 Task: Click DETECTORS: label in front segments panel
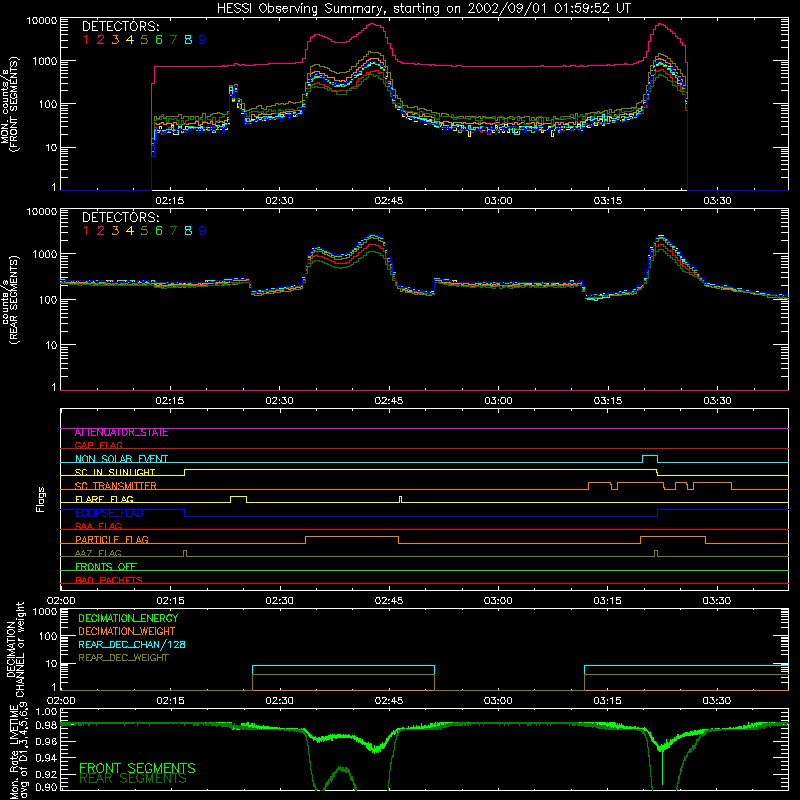coord(120,26)
